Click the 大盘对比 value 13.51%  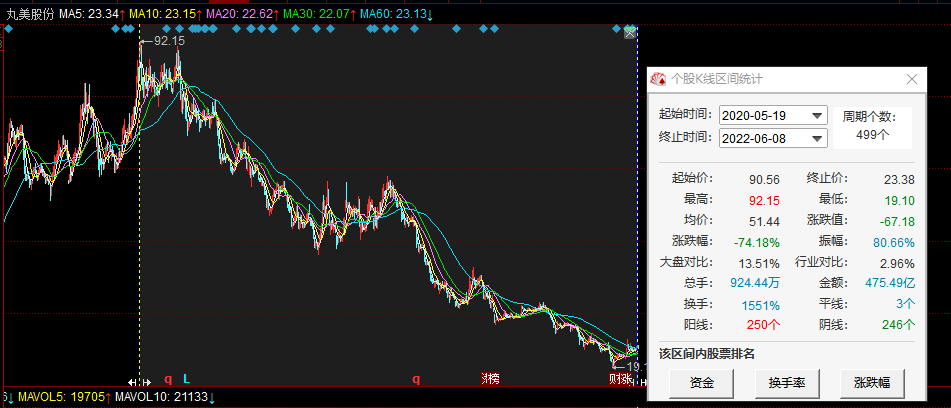pos(759,263)
